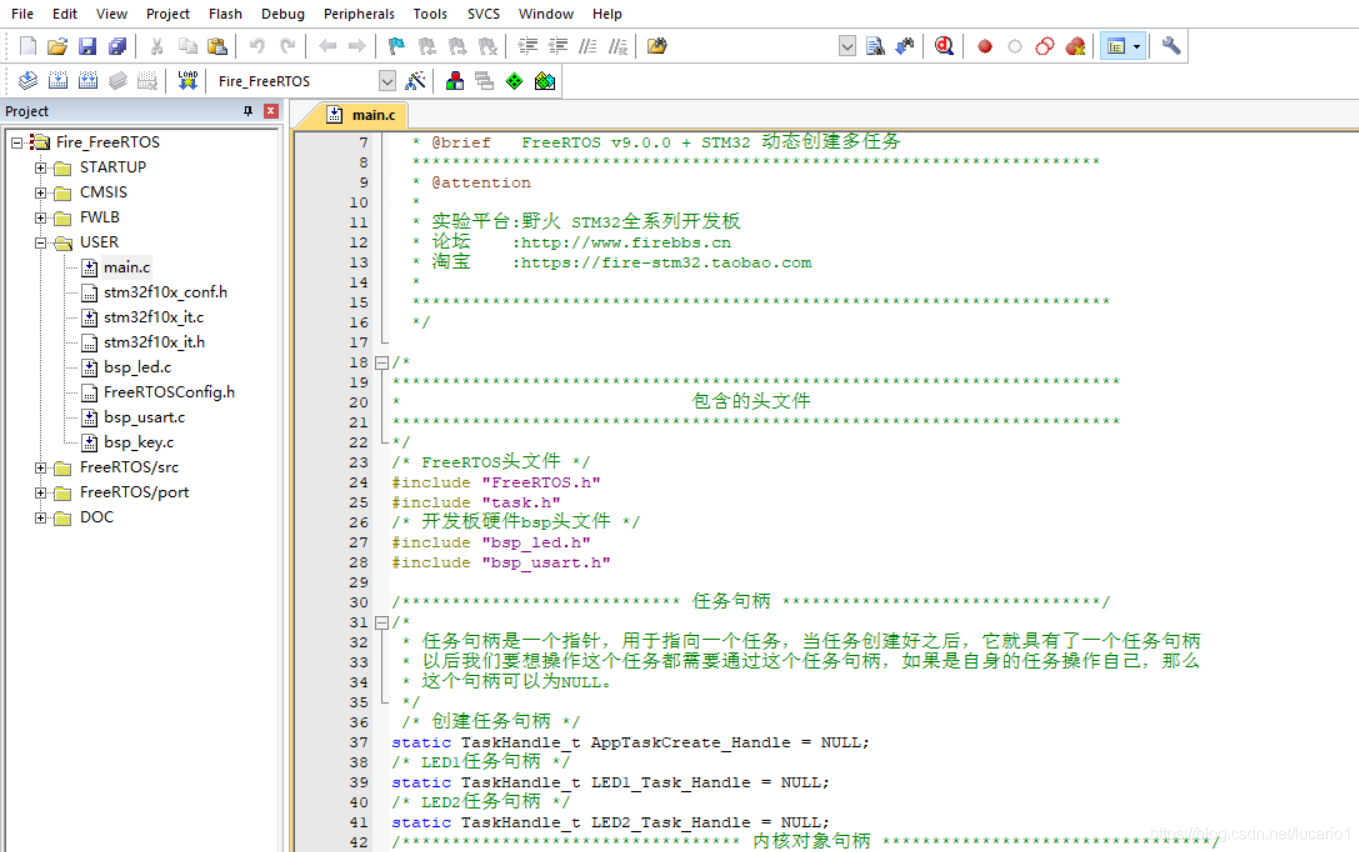The width and height of the screenshot is (1359, 852).
Task: Collapse the USER folder
Action: (x=41, y=242)
